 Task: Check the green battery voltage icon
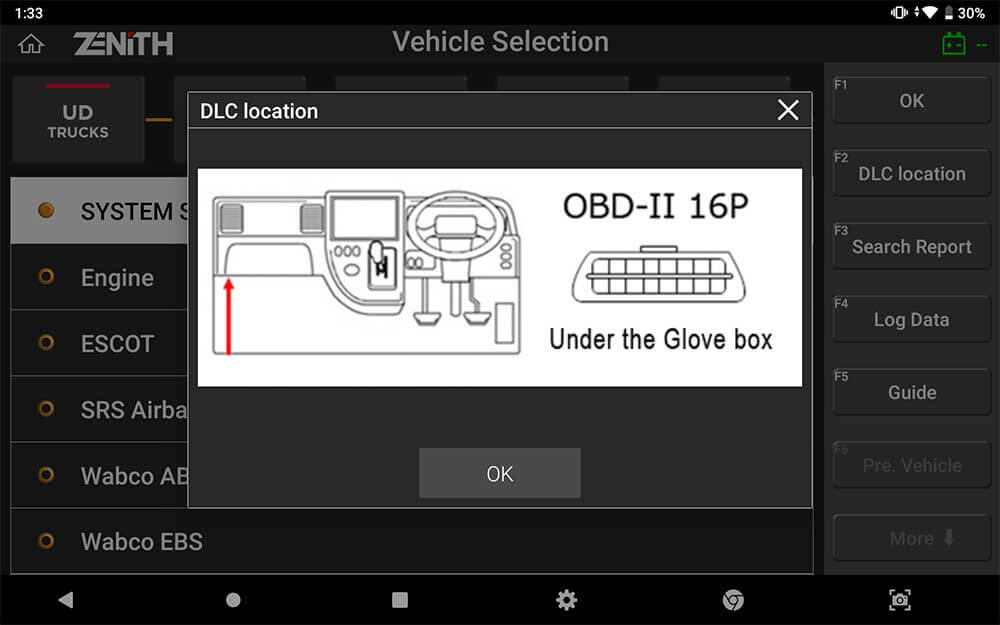[953, 44]
